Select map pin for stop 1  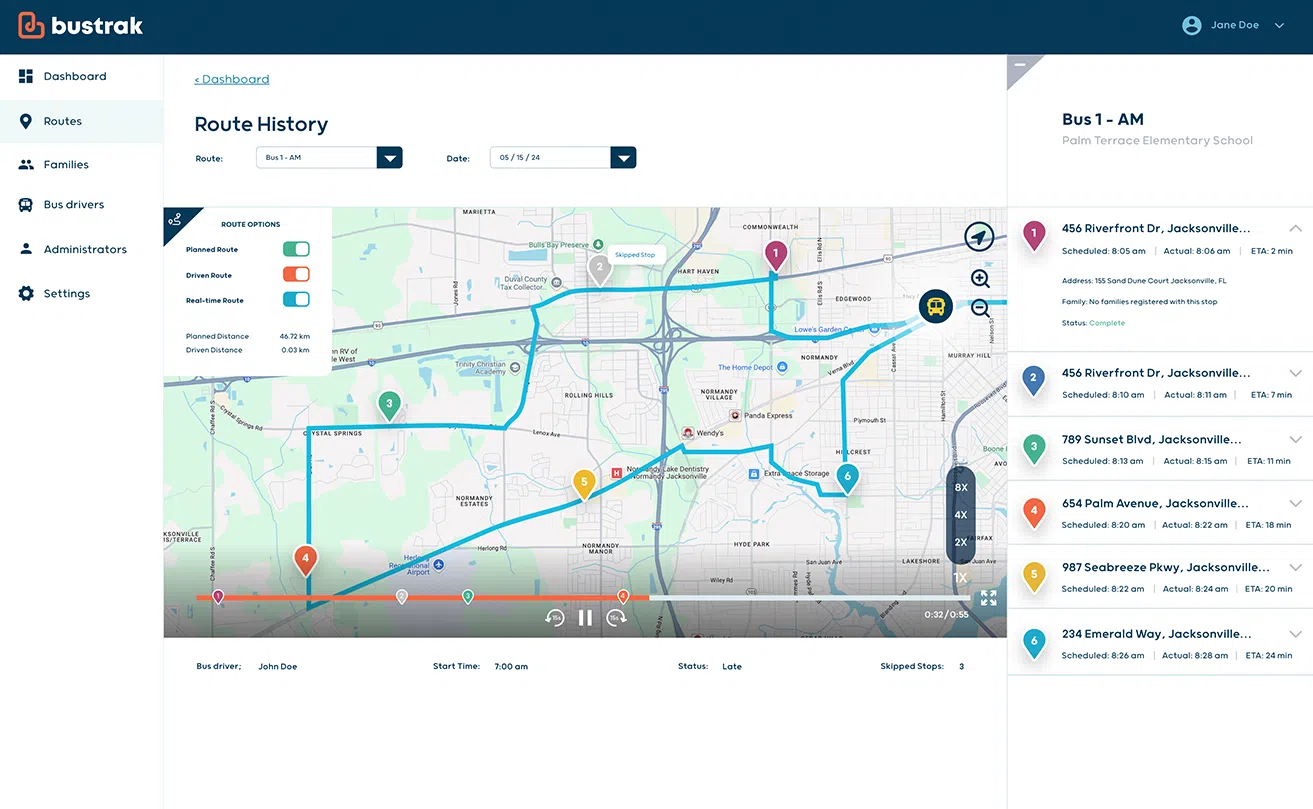(x=776, y=256)
